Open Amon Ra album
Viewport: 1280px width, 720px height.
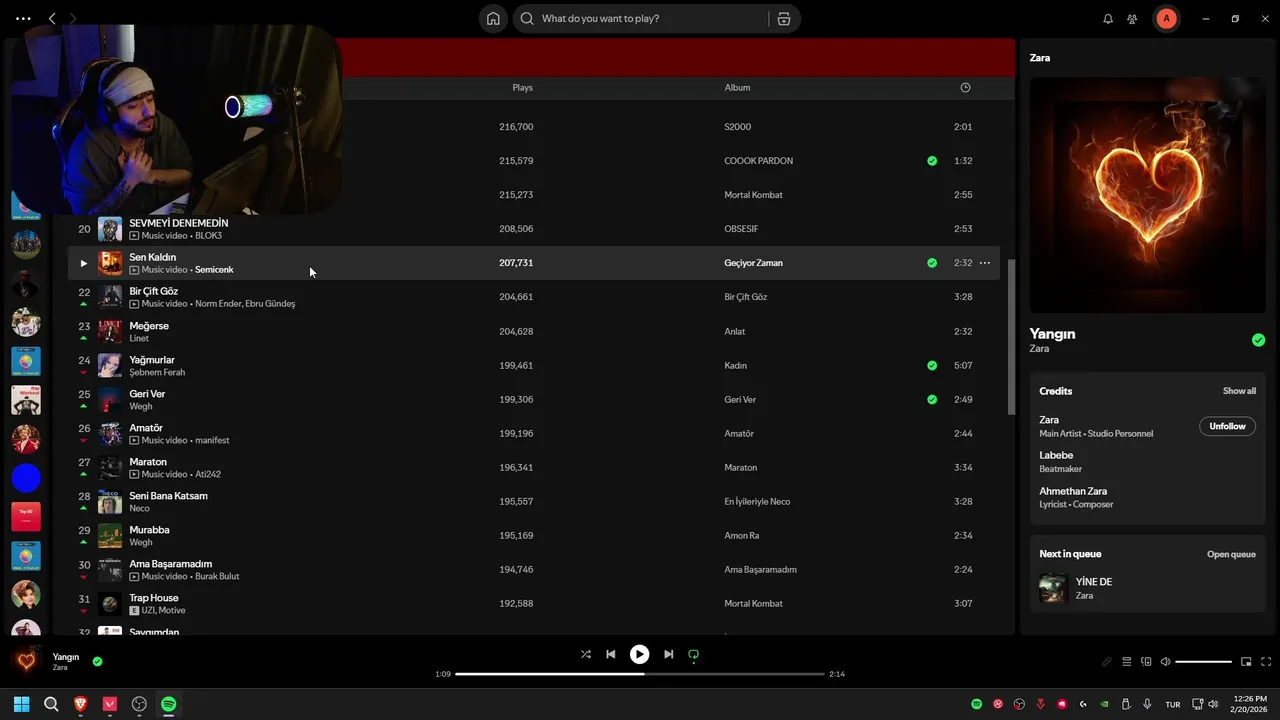pyautogui.click(x=741, y=536)
